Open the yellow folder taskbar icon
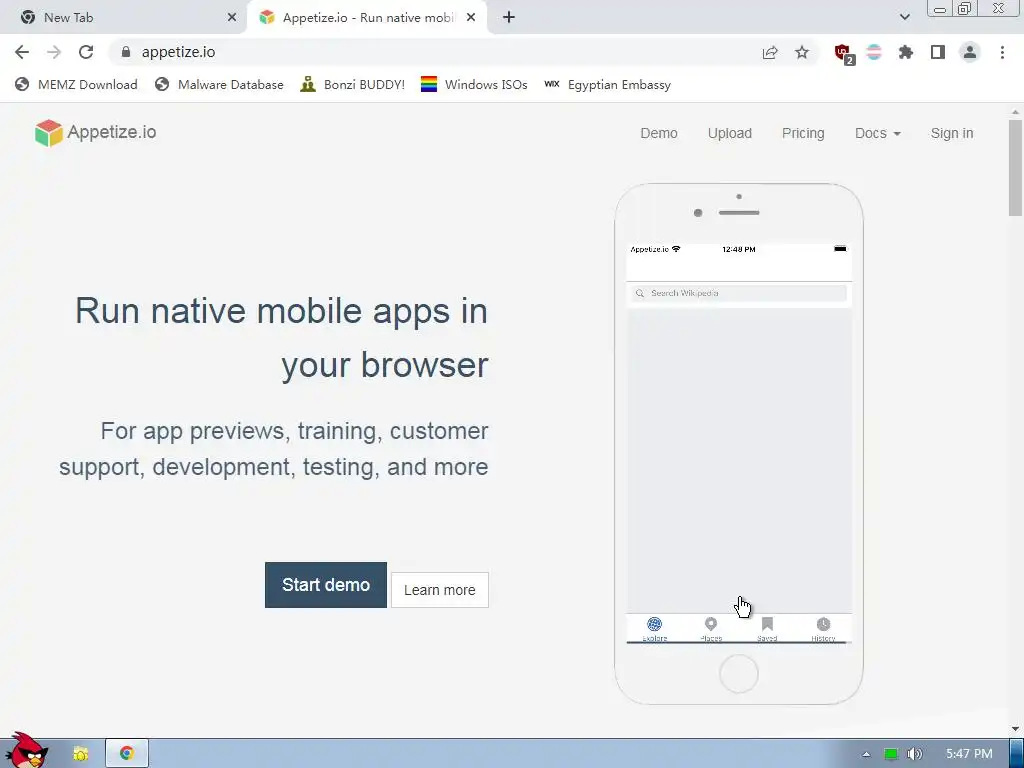Viewport: 1024px width, 768px height. pos(81,753)
